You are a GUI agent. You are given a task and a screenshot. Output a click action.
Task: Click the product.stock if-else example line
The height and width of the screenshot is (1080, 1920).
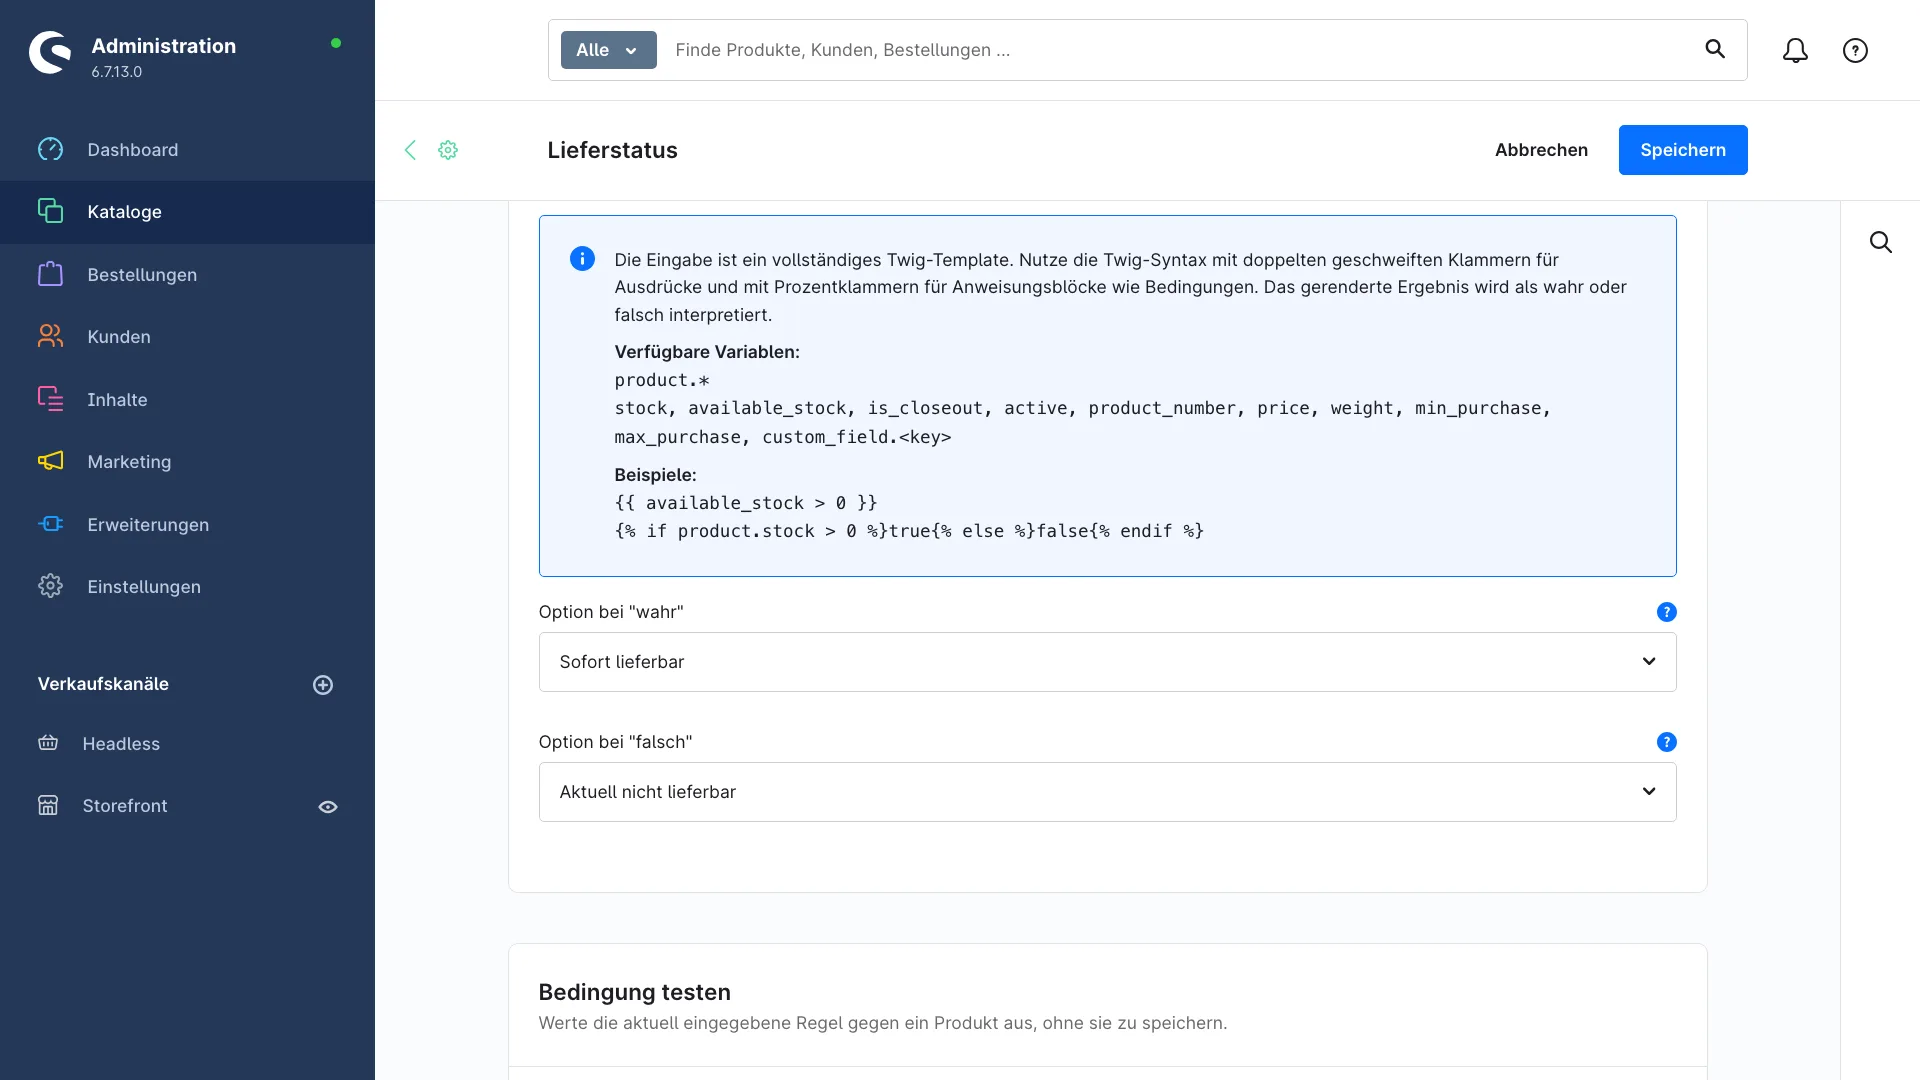pos(909,531)
